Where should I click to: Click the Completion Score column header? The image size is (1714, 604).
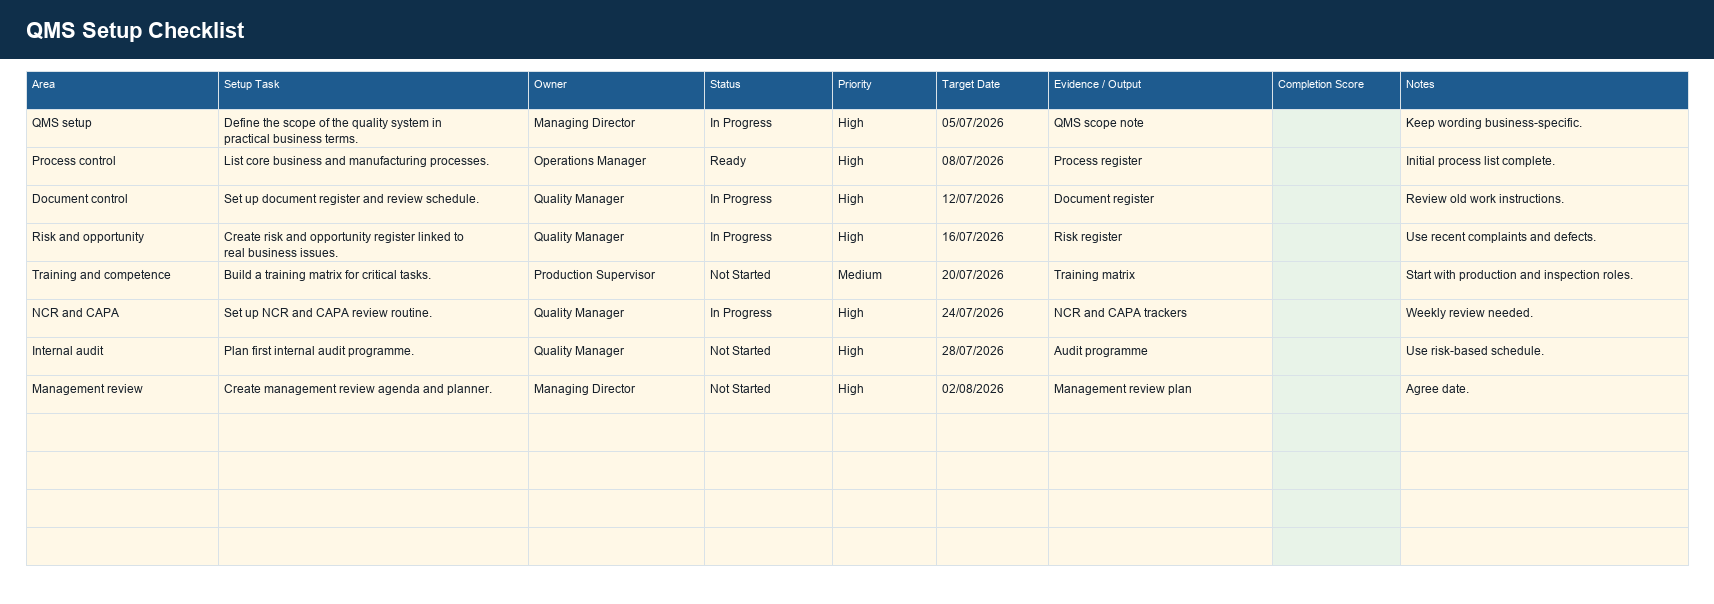[1336, 90]
